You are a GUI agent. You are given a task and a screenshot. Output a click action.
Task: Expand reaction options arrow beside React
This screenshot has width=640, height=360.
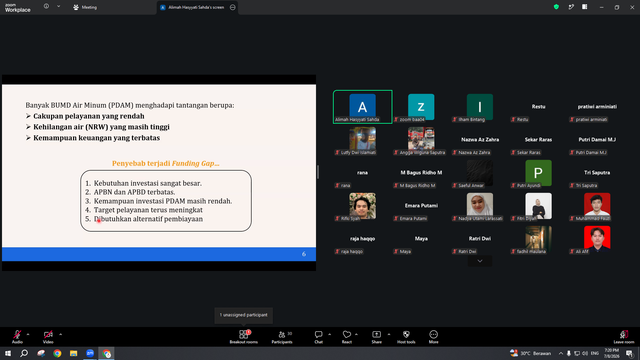tap(356, 334)
